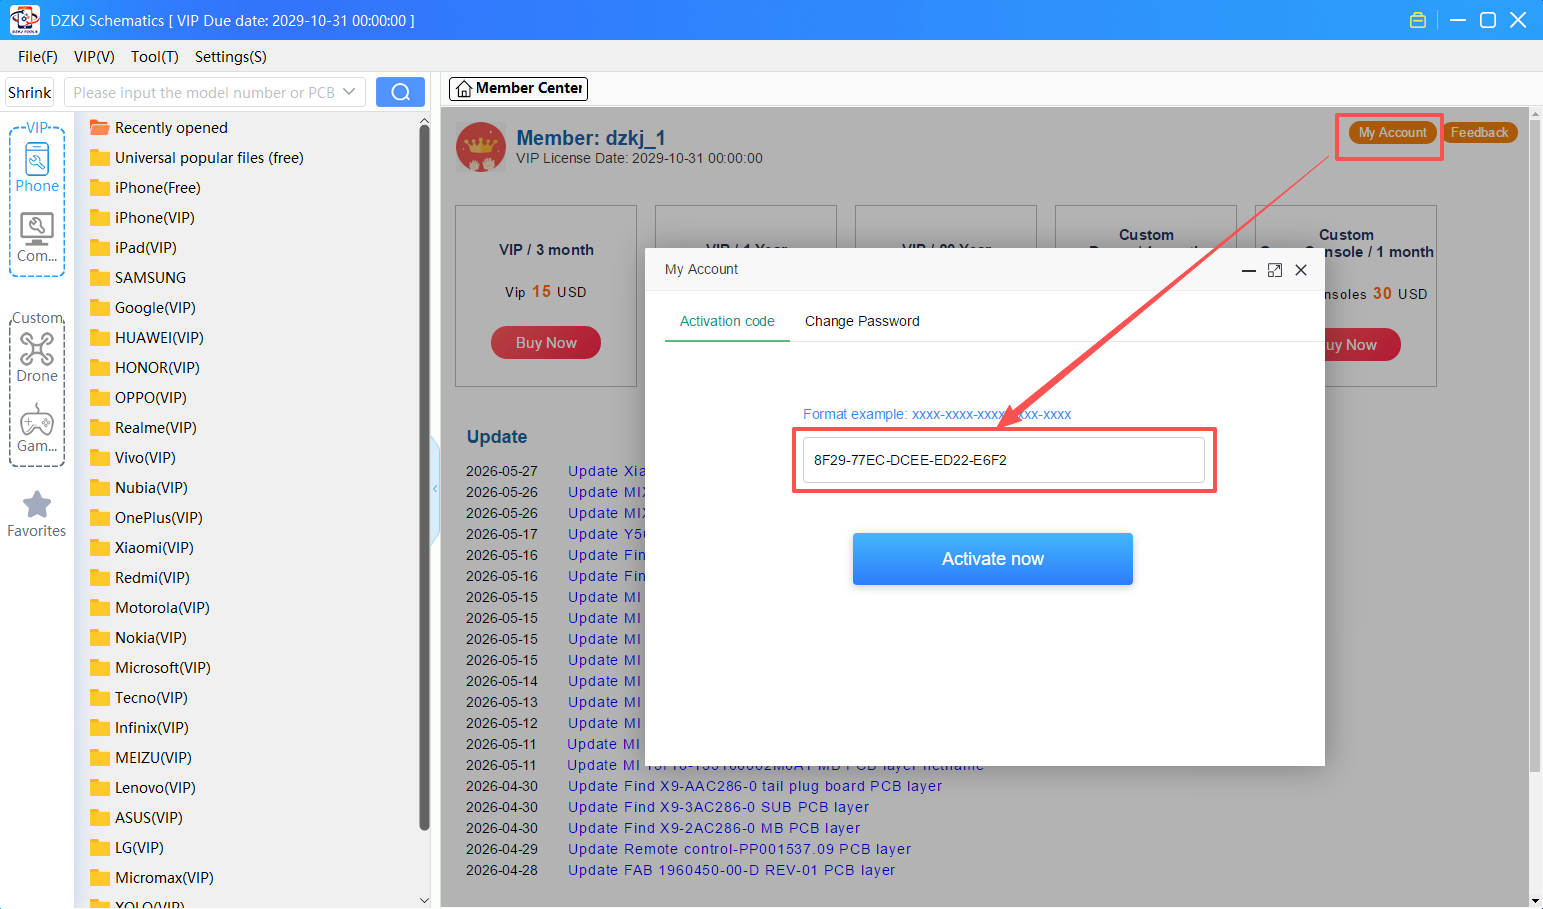Open the Tecno(VIP) folder
This screenshot has width=1543, height=909.
coord(139,698)
